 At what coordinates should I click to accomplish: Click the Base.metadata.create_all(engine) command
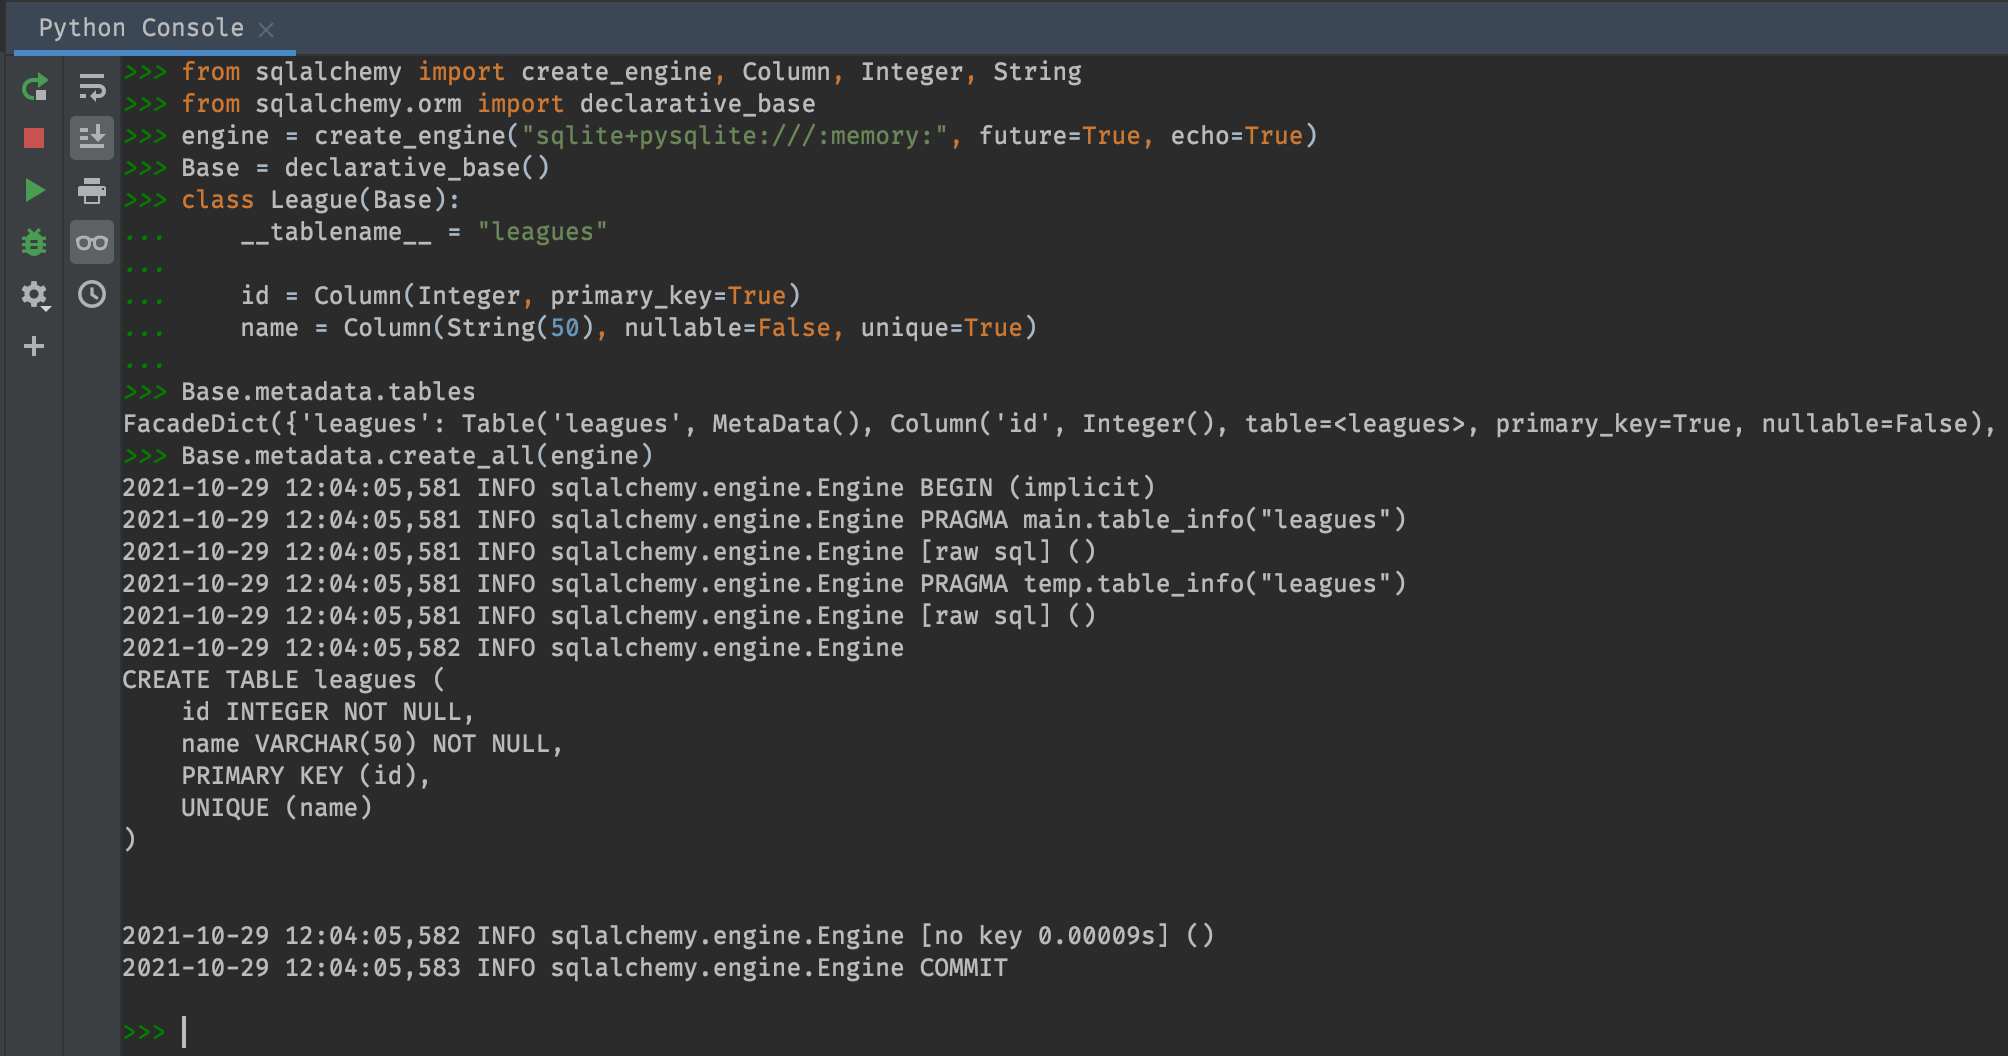click(x=416, y=456)
